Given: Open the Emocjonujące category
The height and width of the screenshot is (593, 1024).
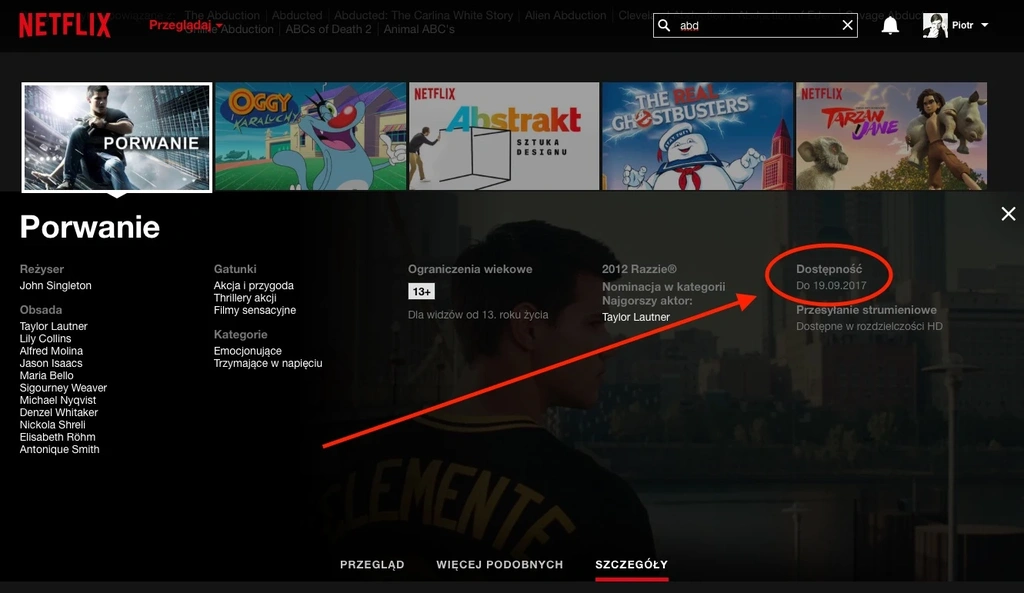Looking at the screenshot, I should [x=248, y=351].
